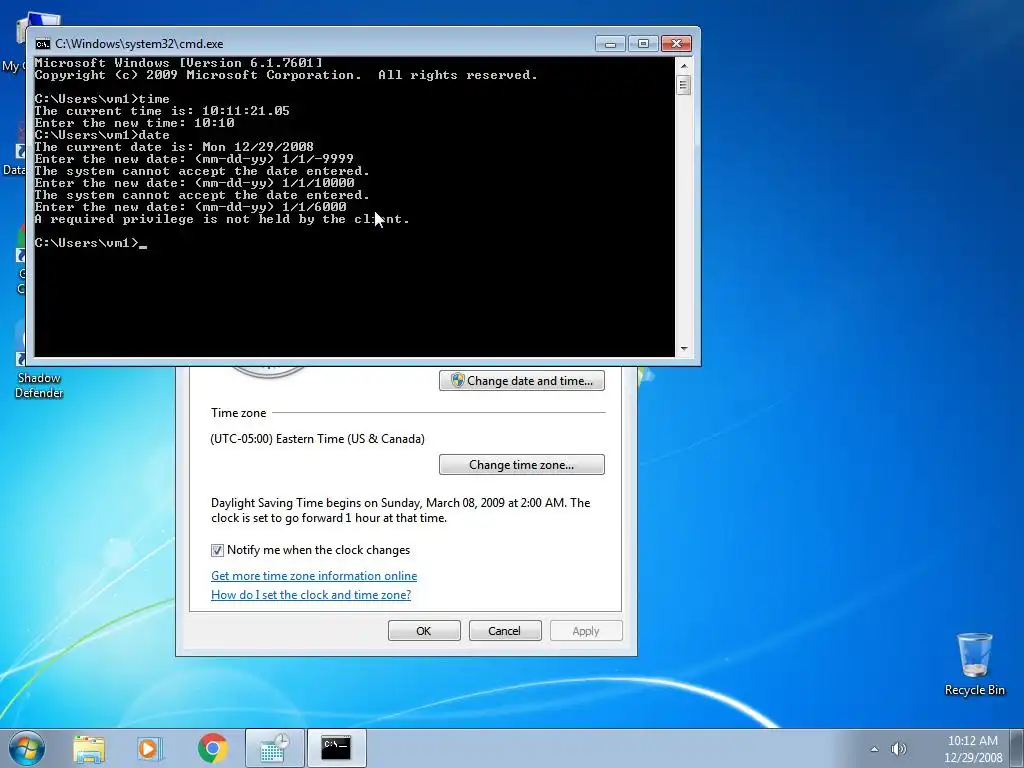Click the 'Daylight Saving Time begins' text

coord(400,510)
